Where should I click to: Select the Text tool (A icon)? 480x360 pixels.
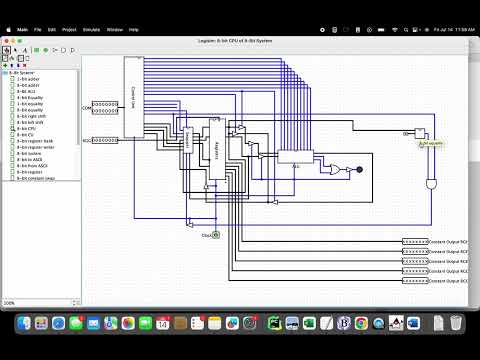pyautogui.click(x=25, y=50)
